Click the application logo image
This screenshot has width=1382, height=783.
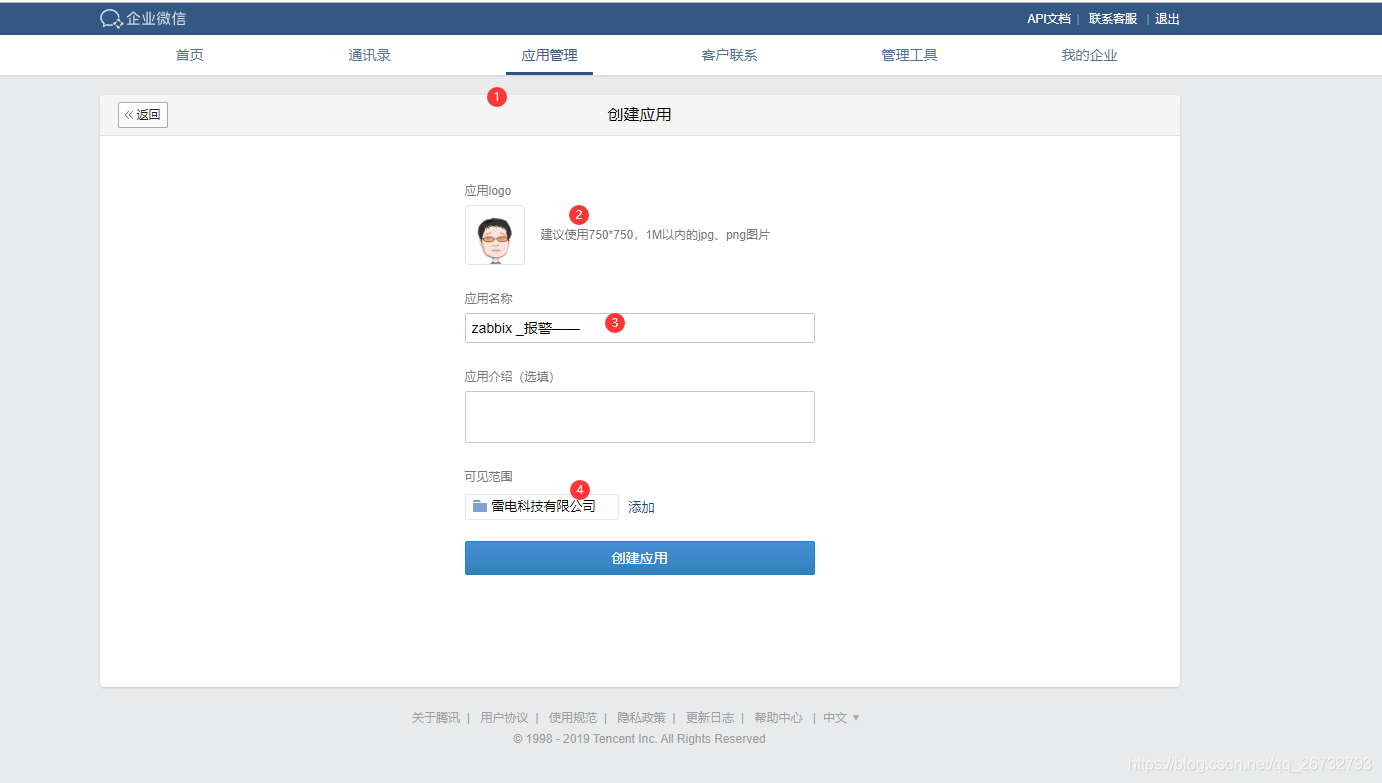tap(494, 235)
